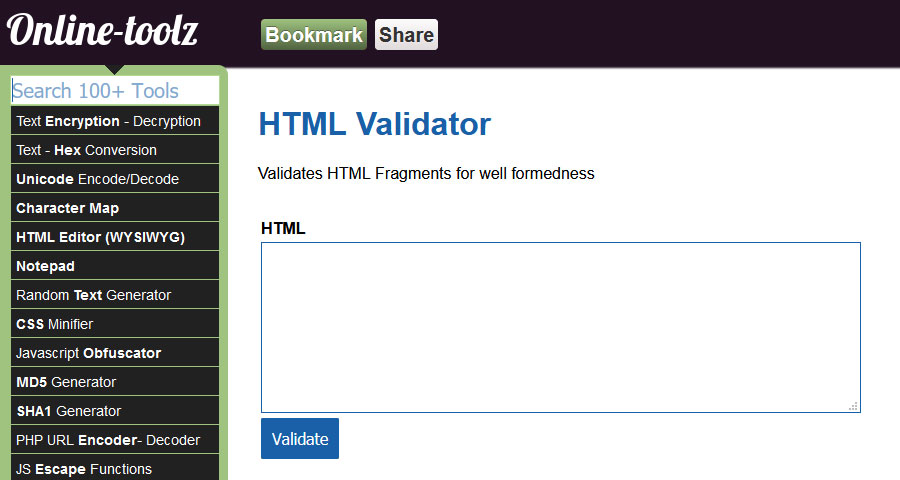Viewport: 900px width, 480px height.
Task: Select CSS Minifier from sidebar
Action: [x=115, y=324]
